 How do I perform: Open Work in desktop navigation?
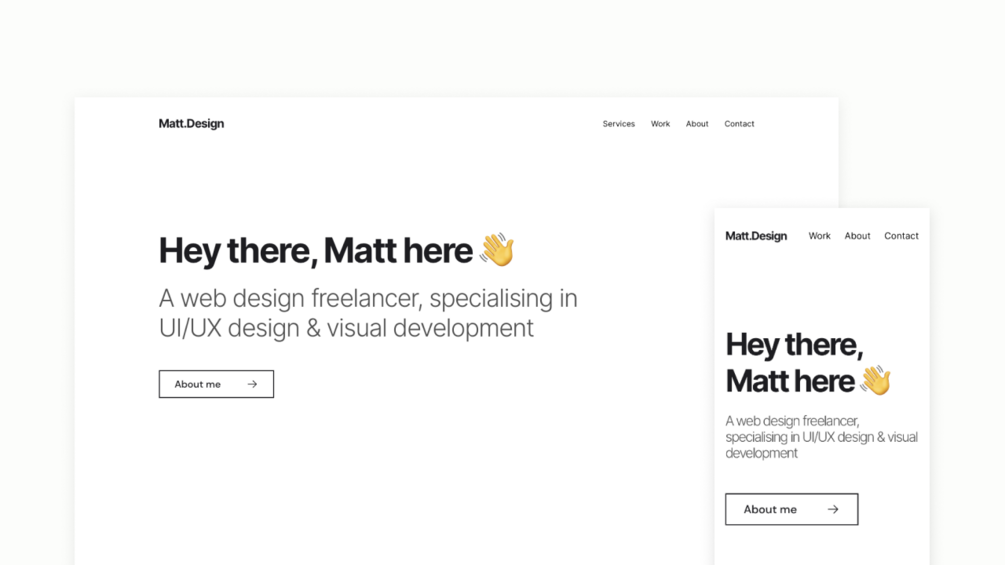pos(660,124)
